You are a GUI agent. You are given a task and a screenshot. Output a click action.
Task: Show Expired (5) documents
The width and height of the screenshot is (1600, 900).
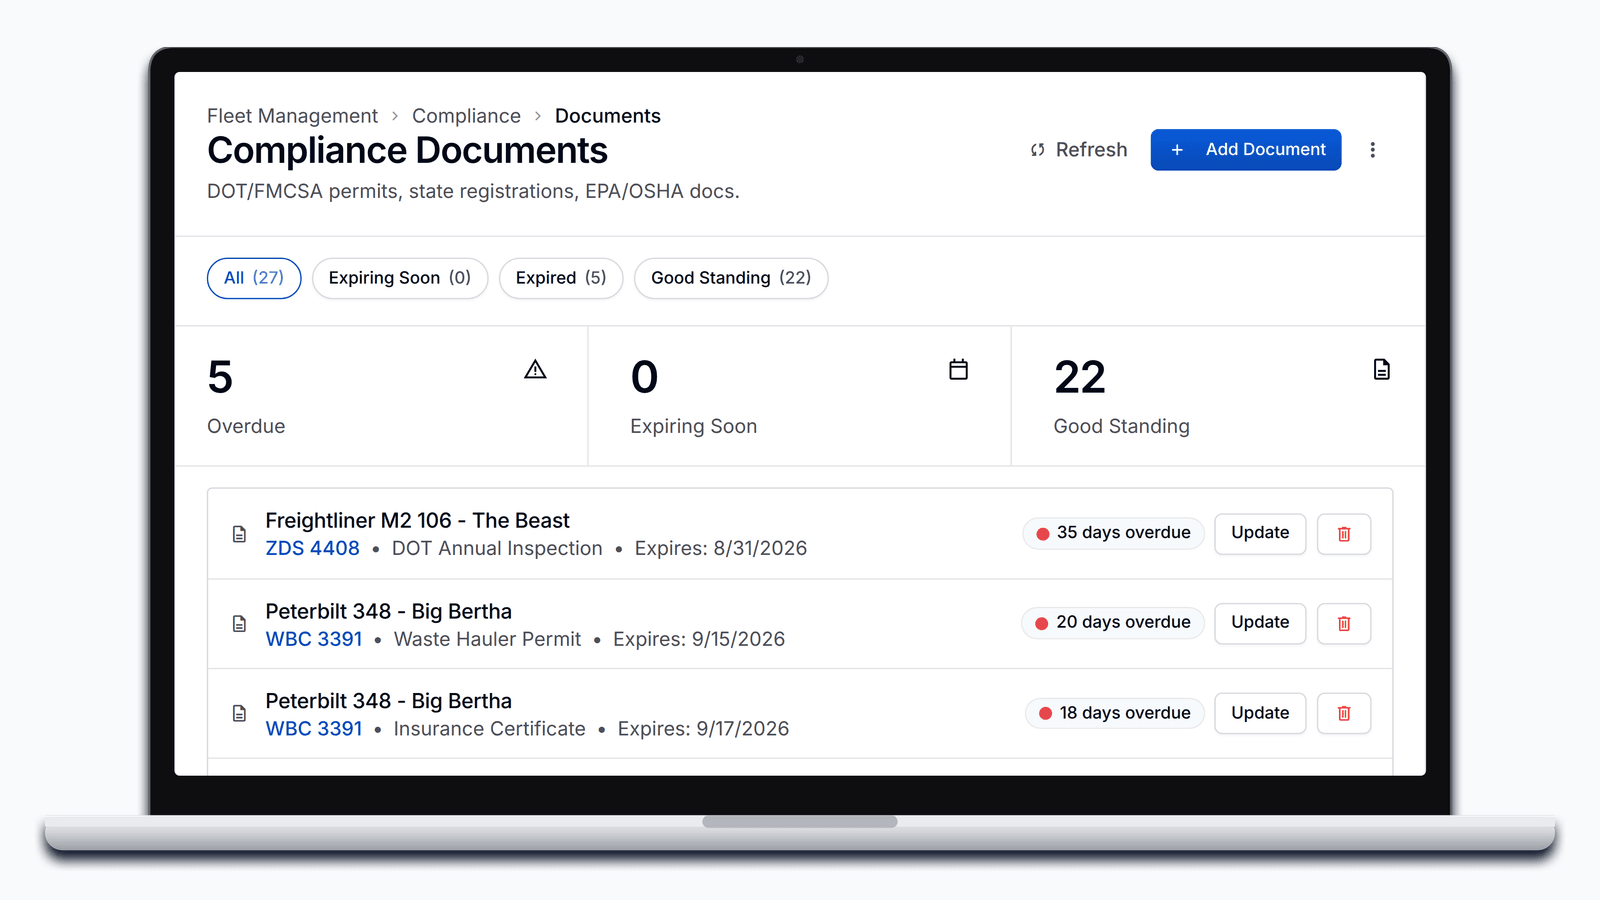tap(561, 278)
